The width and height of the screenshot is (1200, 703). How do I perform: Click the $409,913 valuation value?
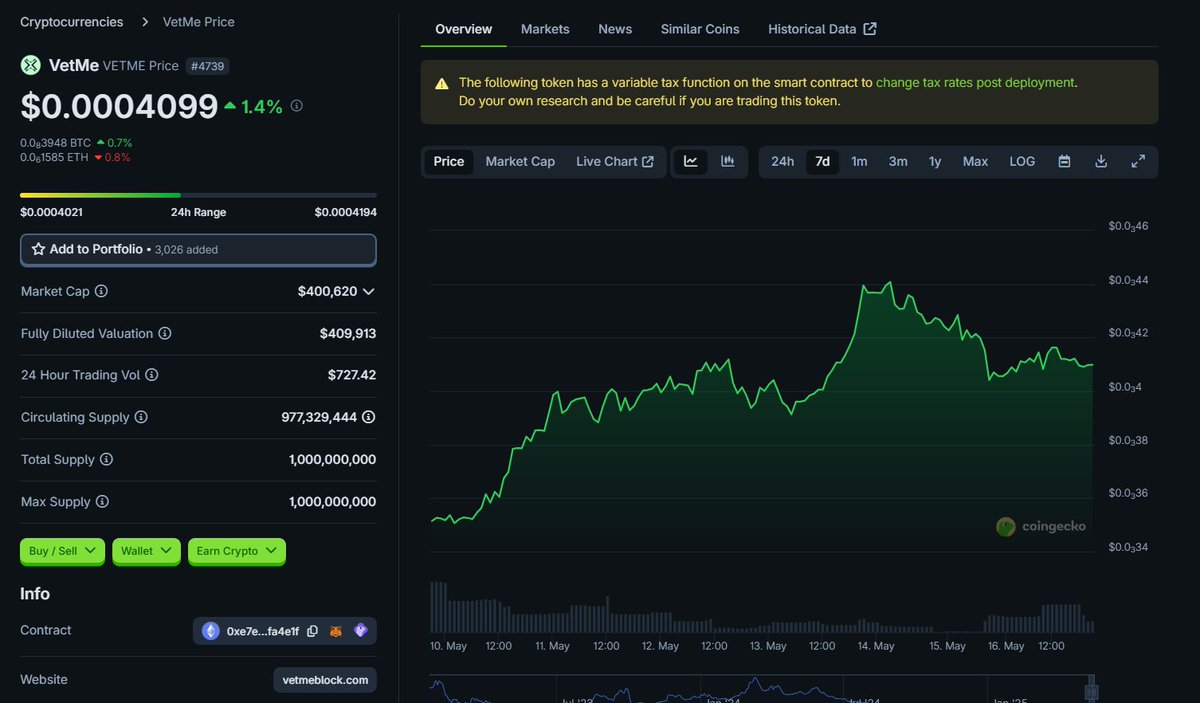348,333
